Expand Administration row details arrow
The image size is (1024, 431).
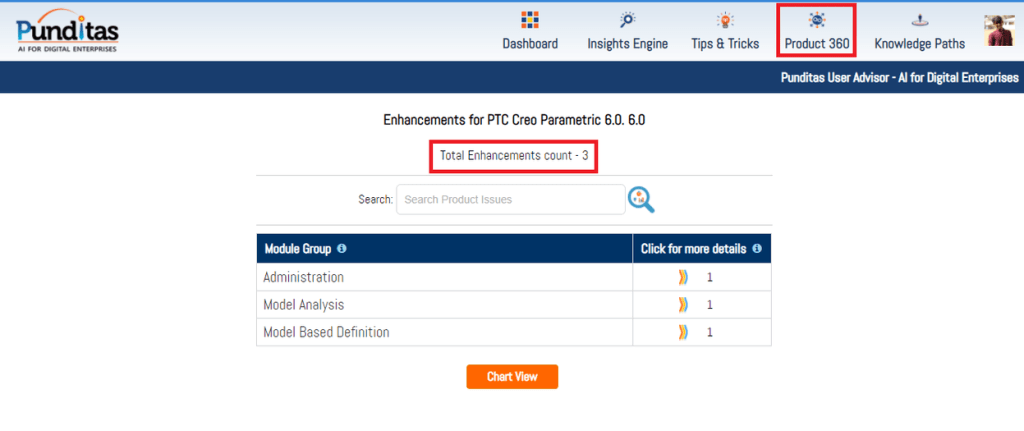click(x=684, y=277)
